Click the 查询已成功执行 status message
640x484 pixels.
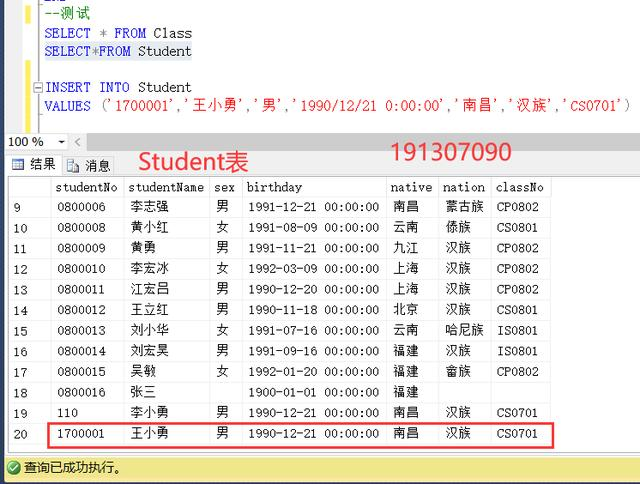coord(73,468)
